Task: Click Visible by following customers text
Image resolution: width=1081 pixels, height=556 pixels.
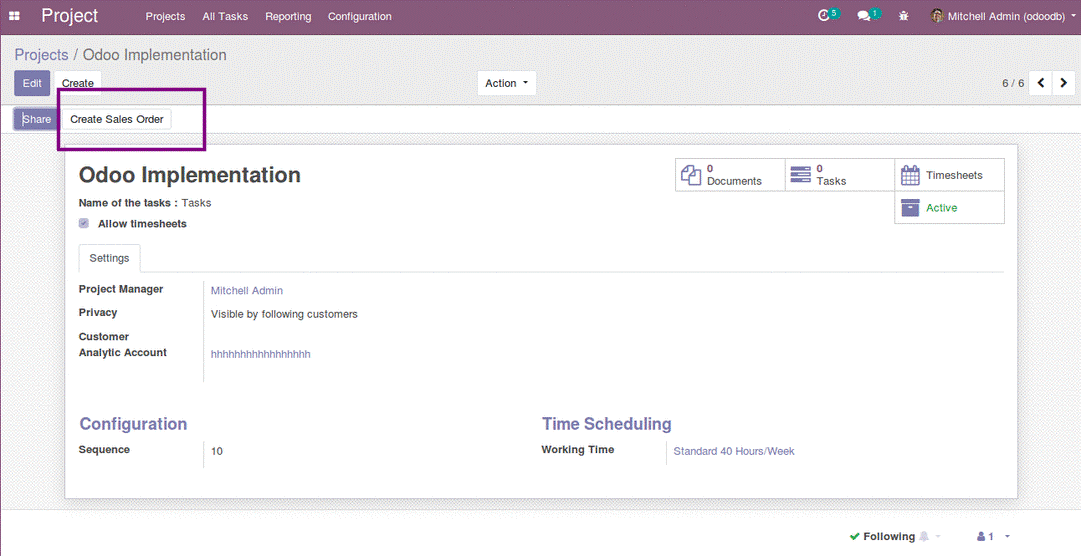Action: click(x=284, y=314)
